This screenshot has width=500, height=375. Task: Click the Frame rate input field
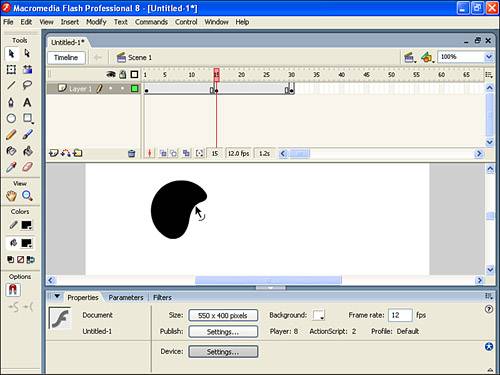(400, 315)
